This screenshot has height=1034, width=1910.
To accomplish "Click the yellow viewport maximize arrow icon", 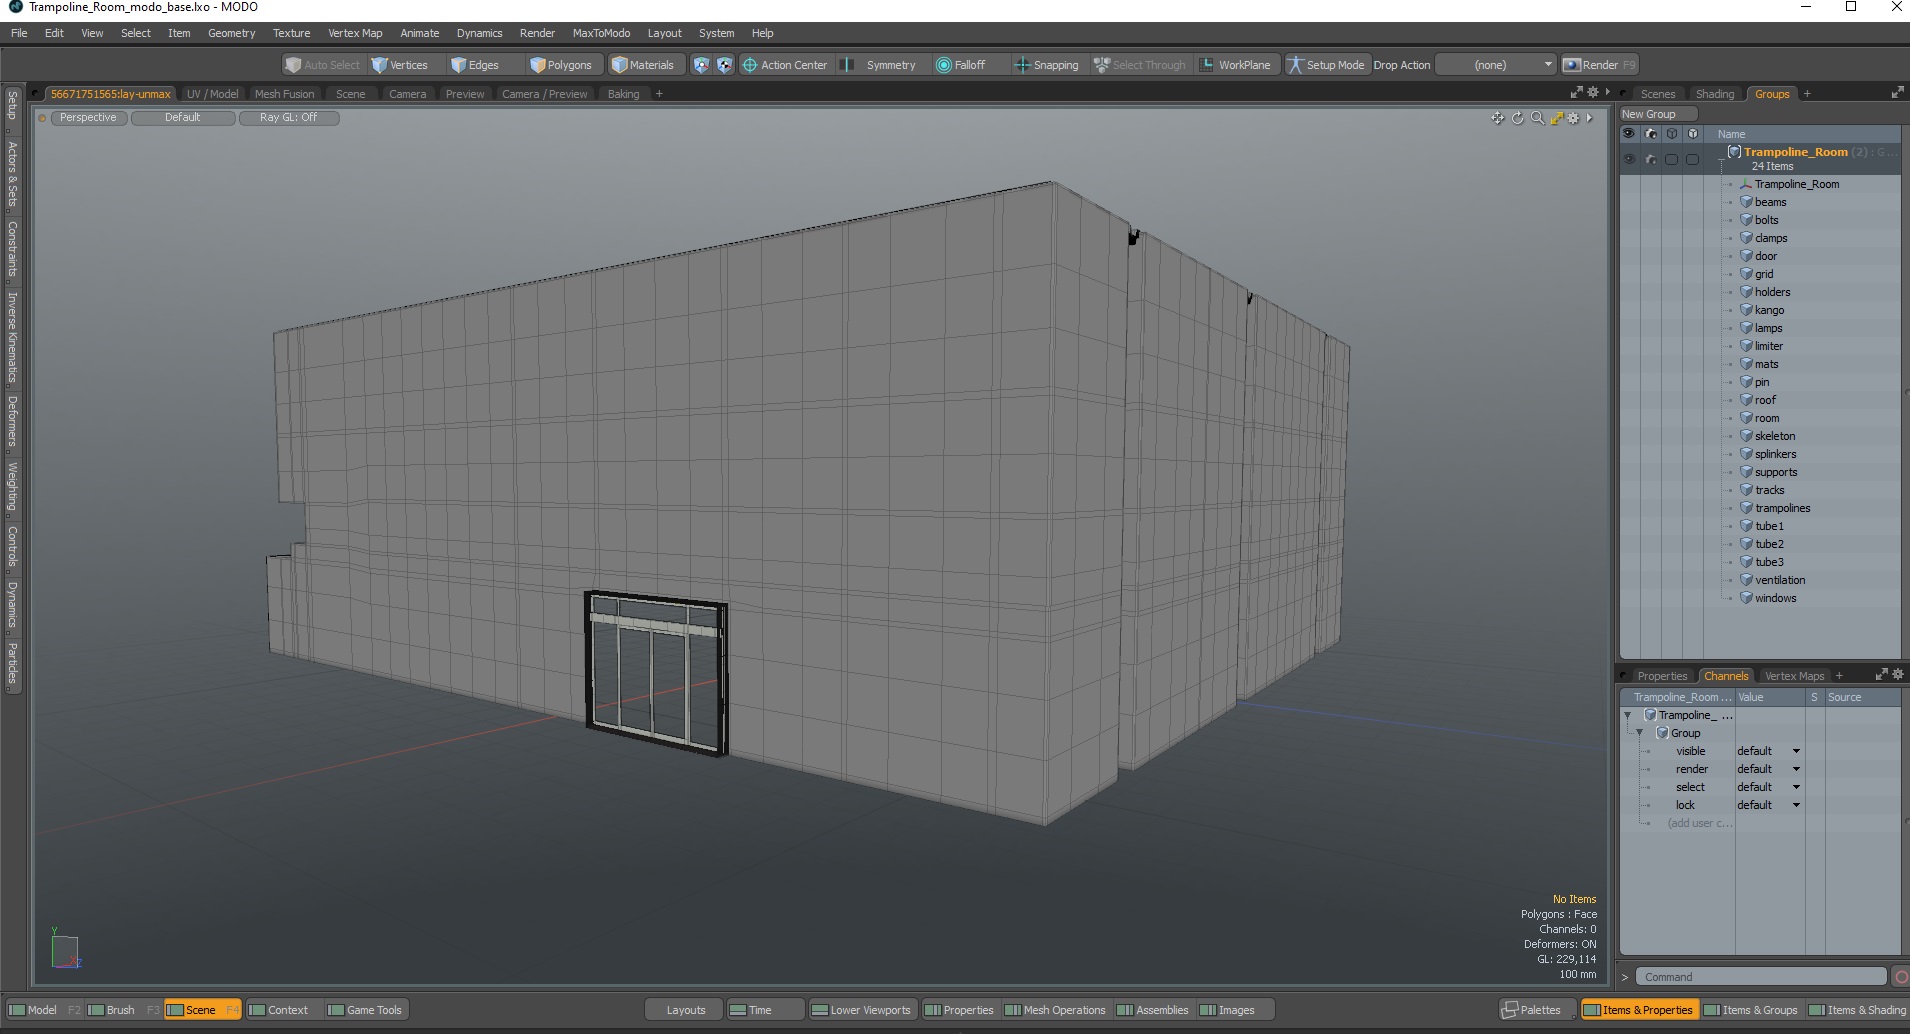I will (1556, 118).
